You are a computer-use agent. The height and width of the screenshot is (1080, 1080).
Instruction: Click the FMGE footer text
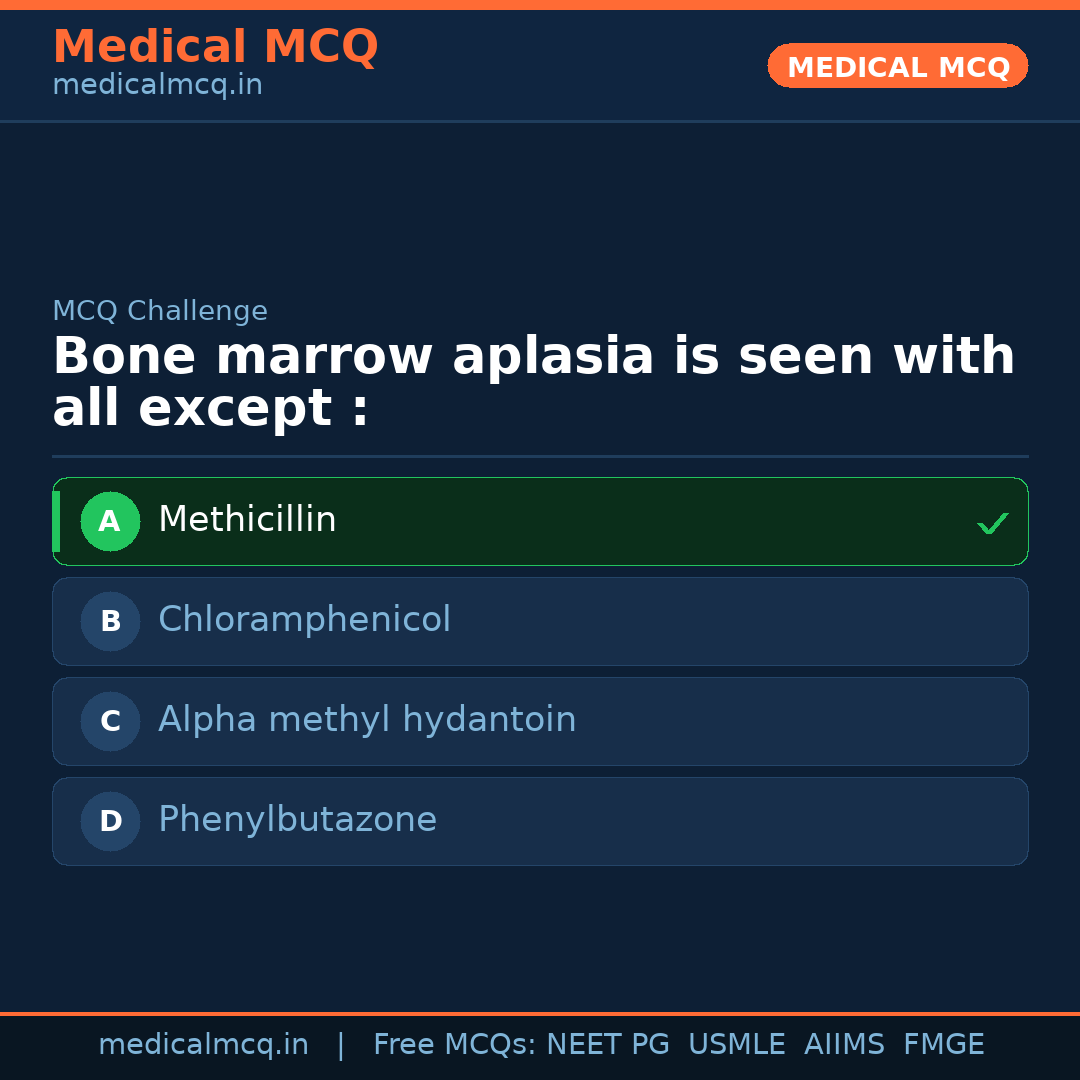pos(943,1045)
